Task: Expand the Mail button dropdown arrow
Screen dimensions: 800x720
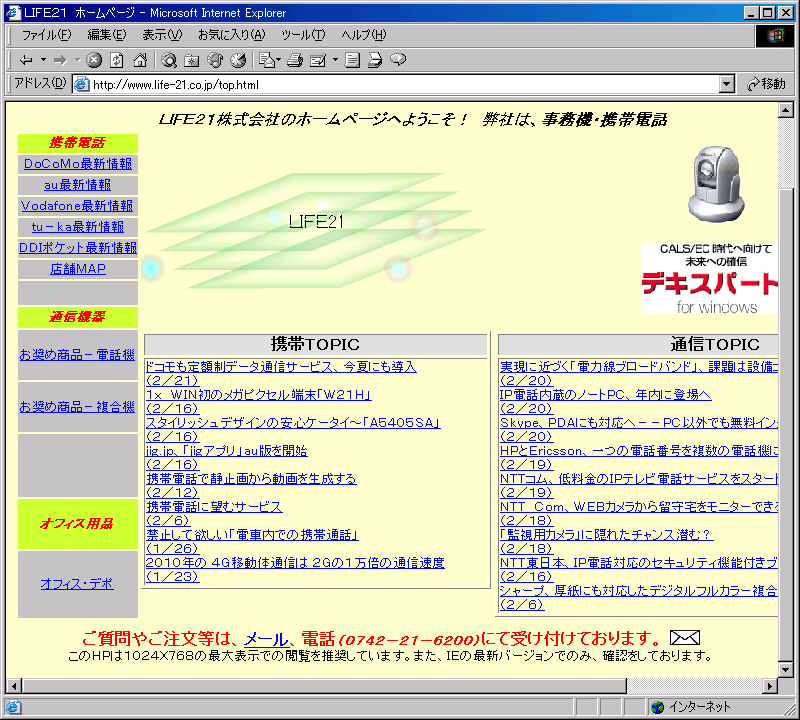Action: (279, 60)
